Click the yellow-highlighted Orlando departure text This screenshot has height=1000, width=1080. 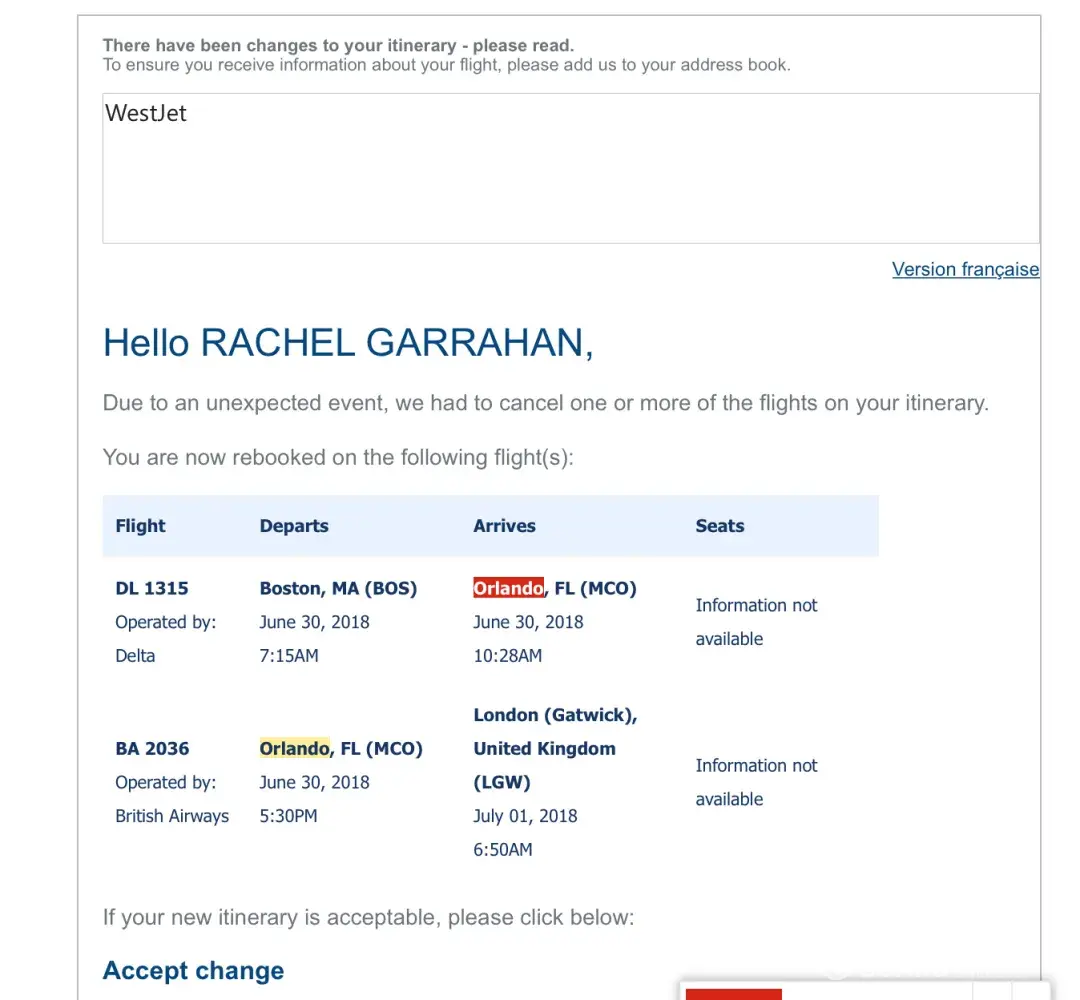click(x=294, y=748)
